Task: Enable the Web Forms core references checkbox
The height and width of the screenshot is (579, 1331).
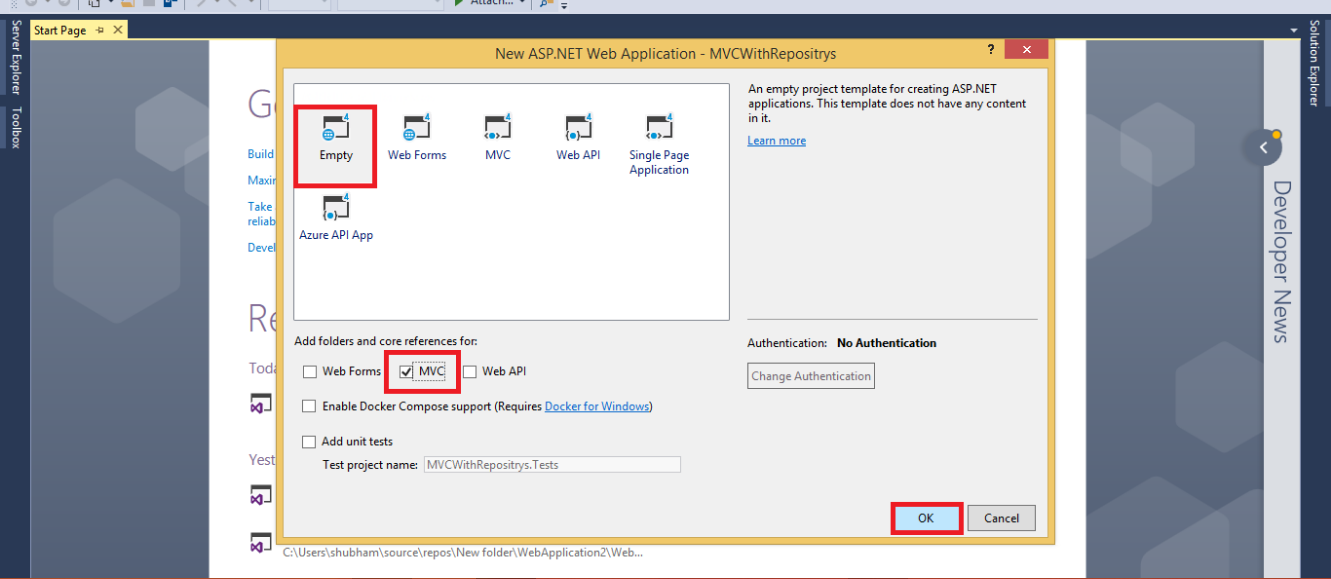Action: point(310,372)
